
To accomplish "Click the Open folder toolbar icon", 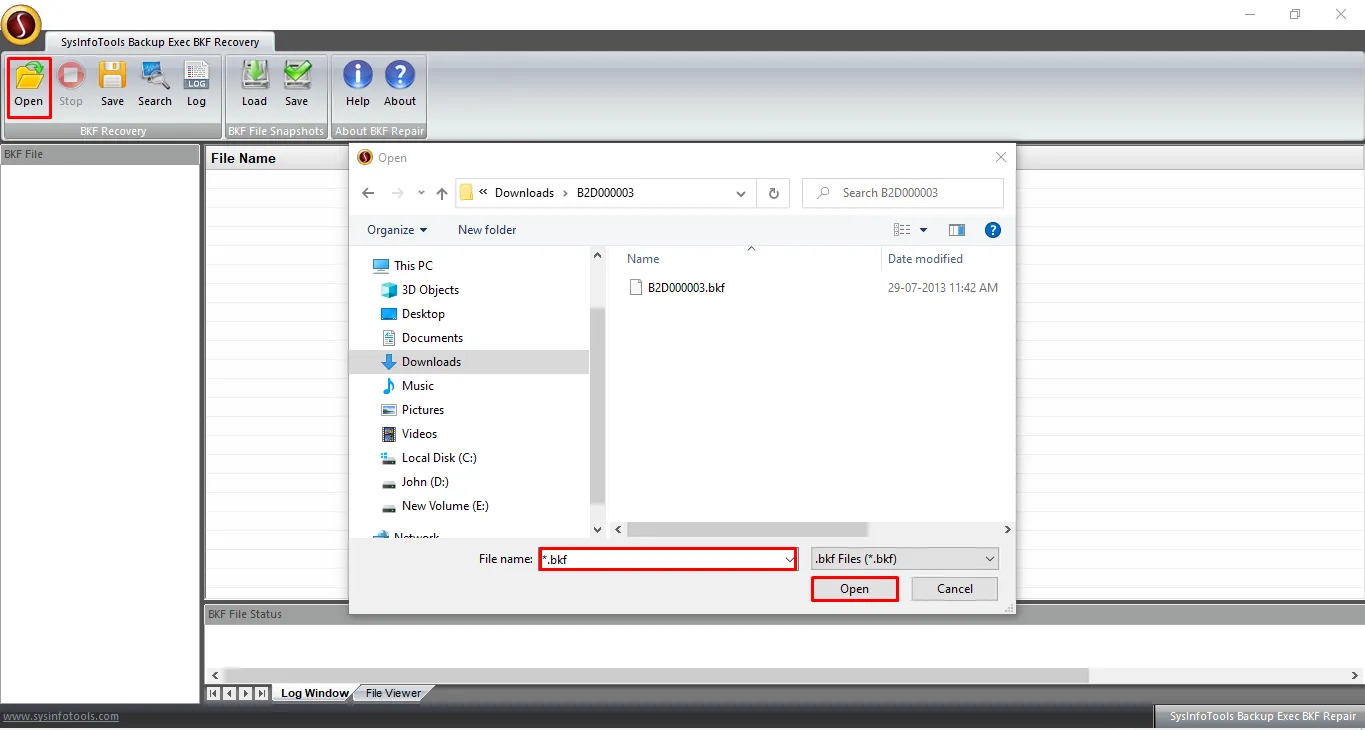I will tap(29, 85).
